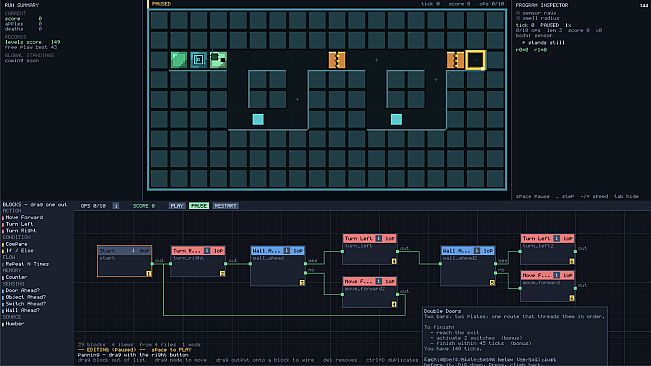Screen dimensions: 651x366
Task: Toggle the sensor rays checkbox
Action: pos(518,13)
